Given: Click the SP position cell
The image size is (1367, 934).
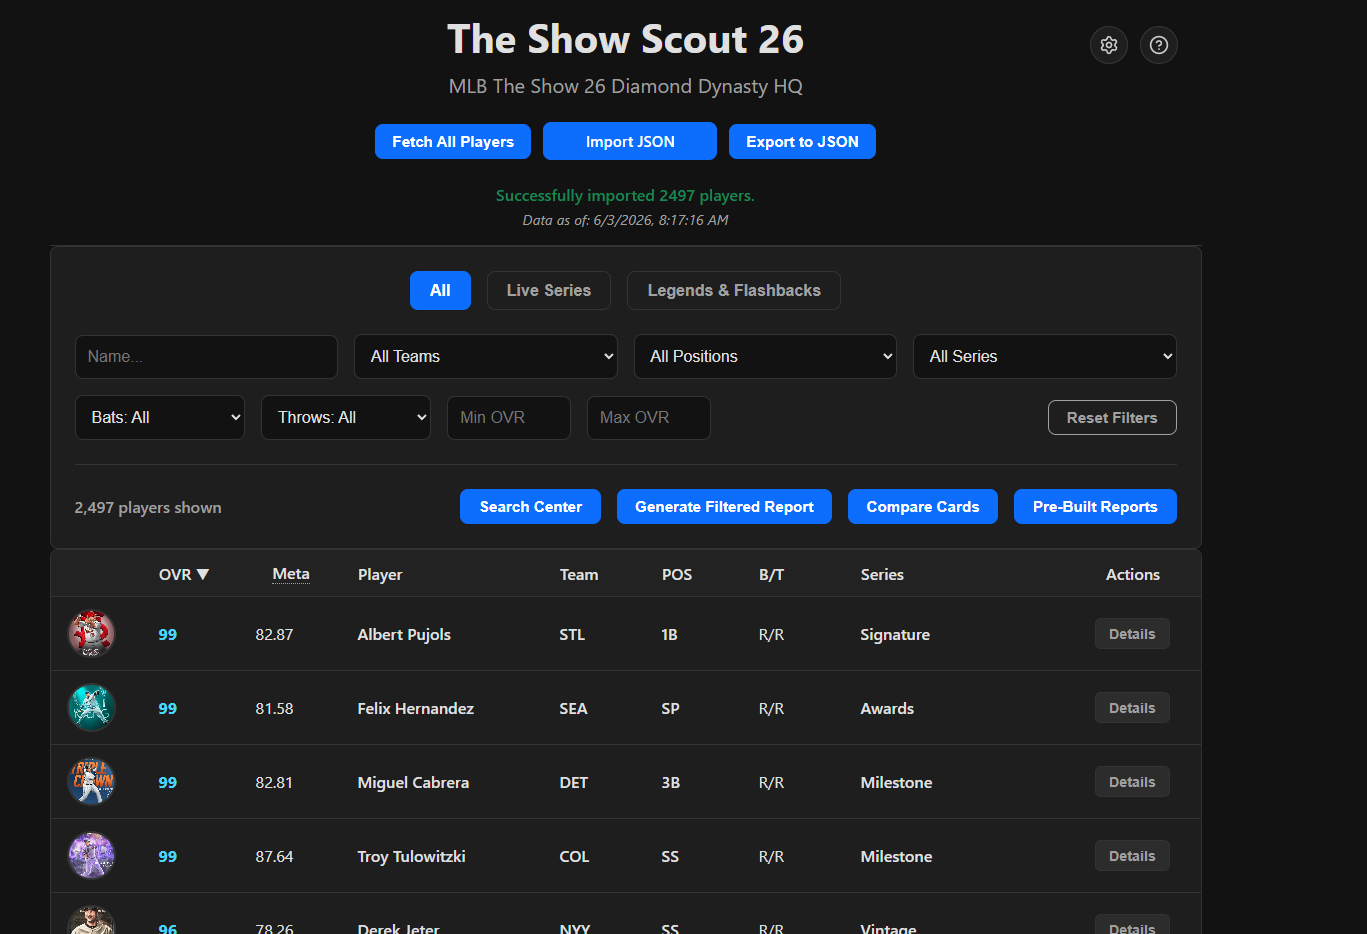Looking at the screenshot, I should coord(670,708).
